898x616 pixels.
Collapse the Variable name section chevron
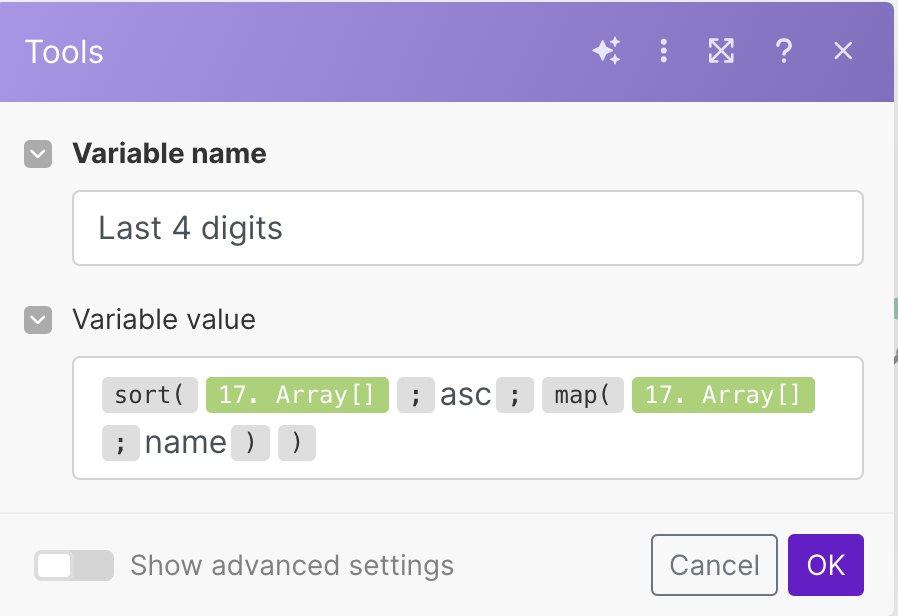38,154
